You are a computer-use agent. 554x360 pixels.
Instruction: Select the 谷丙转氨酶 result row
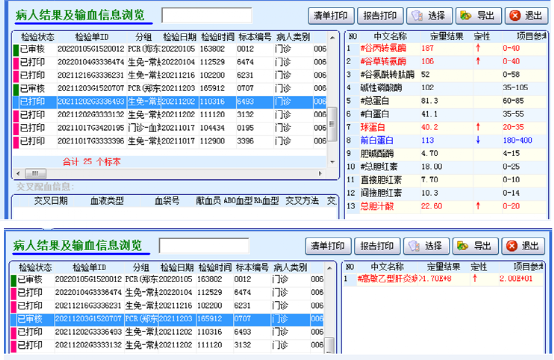(x=446, y=48)
